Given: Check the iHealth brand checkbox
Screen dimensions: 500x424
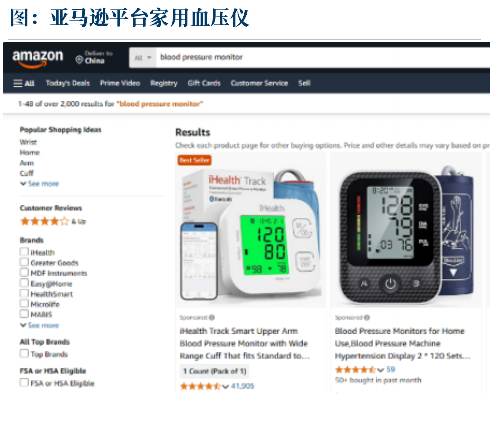Looking at the screenshot, I should (x=24, y=252).
